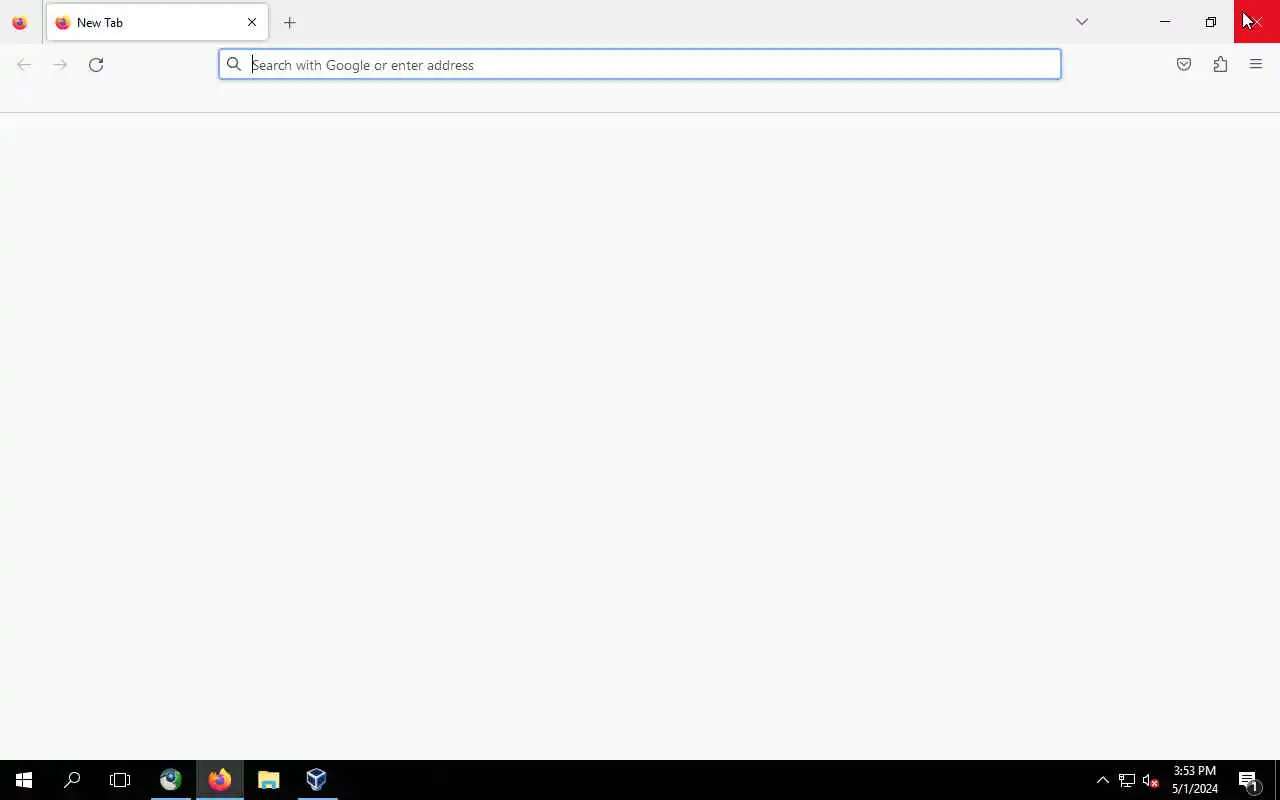
Task: Expand the list all tabs chevron
Action: click(1082, 22)
